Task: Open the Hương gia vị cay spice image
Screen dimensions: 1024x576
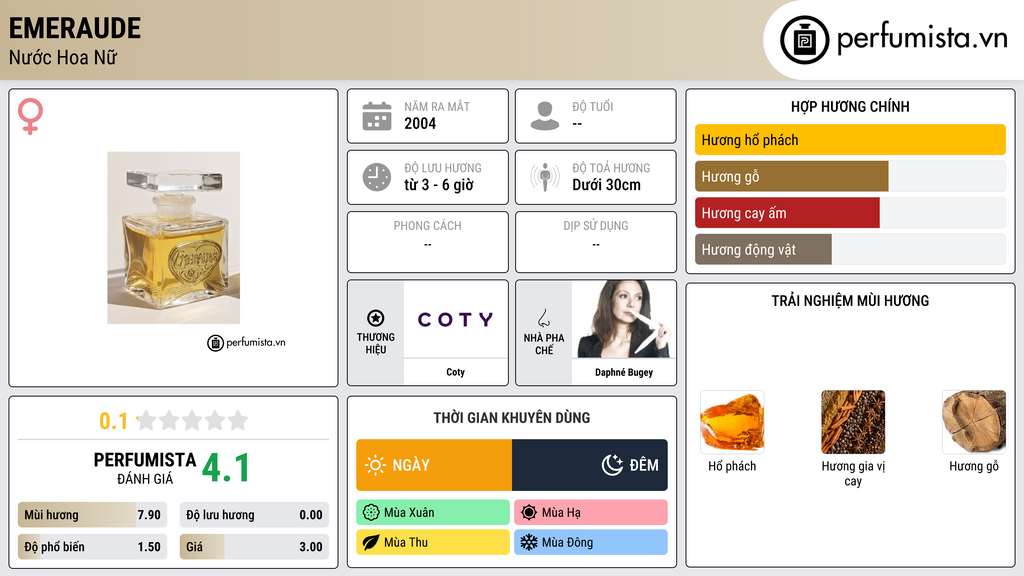Action: pyautogui.click(x=853, y=422)
